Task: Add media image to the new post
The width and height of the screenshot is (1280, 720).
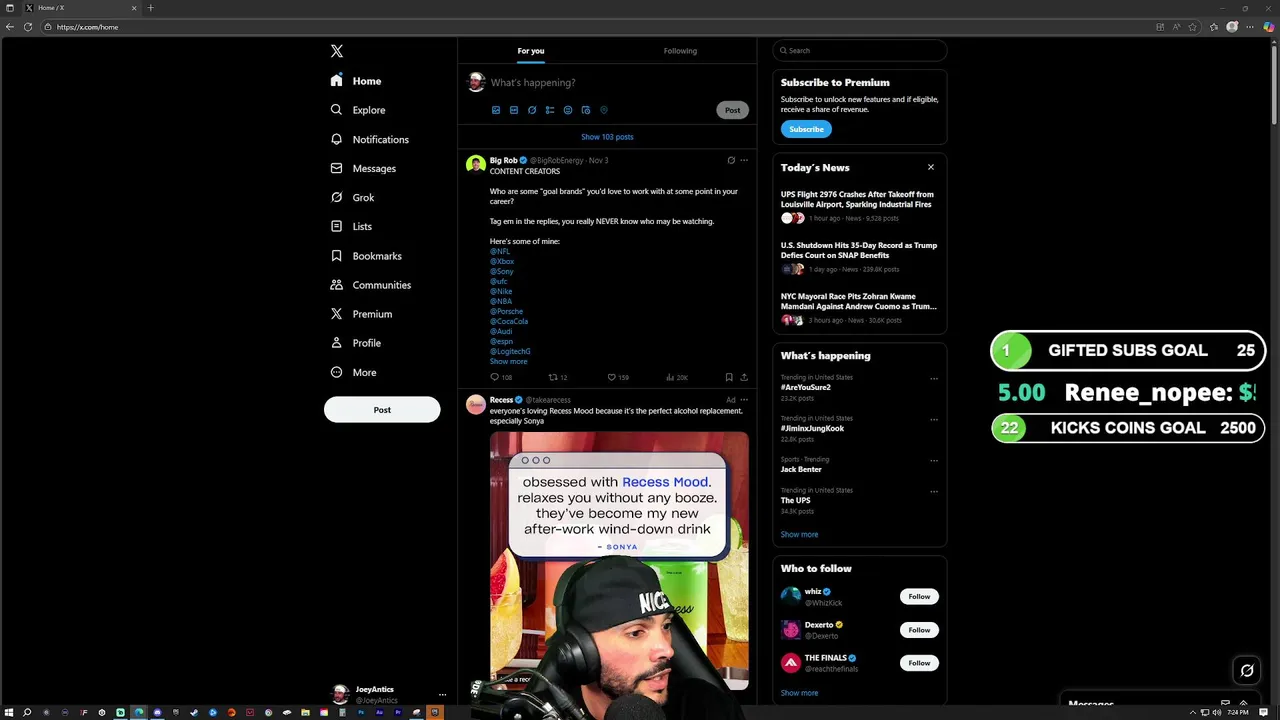Action: 495,110
